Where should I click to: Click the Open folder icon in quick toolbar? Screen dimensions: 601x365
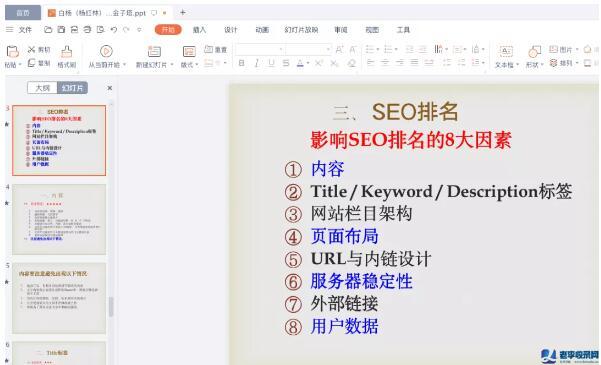pyautogui.click(x=48, y=30)
